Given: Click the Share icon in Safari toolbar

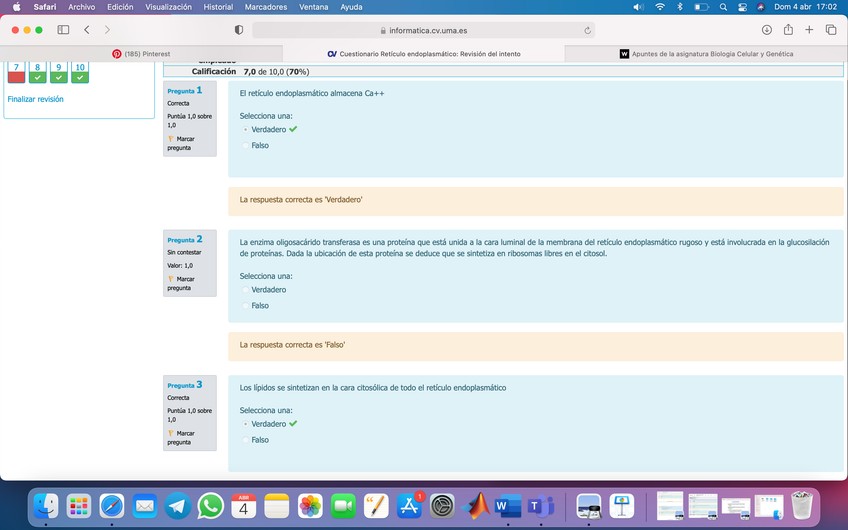Looking at the screenshot, I should click(x=788, y=30).
